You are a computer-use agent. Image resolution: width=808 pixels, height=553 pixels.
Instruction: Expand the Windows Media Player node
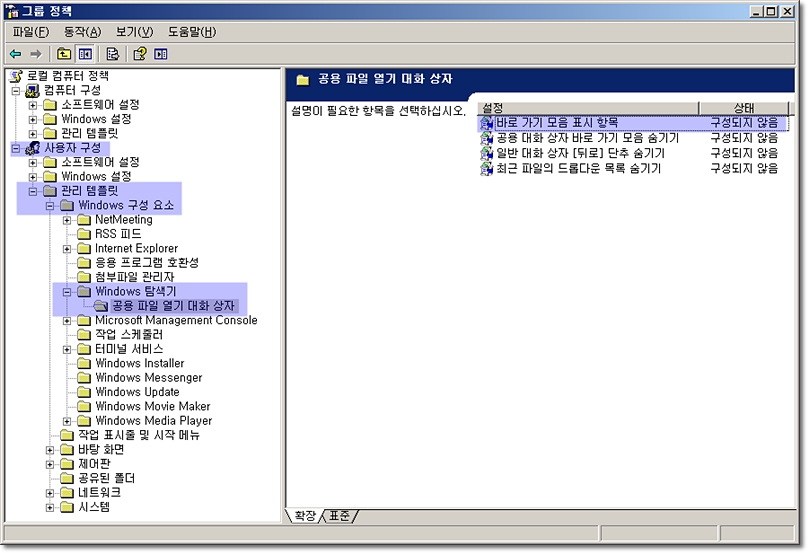click(x=67, y=422)
